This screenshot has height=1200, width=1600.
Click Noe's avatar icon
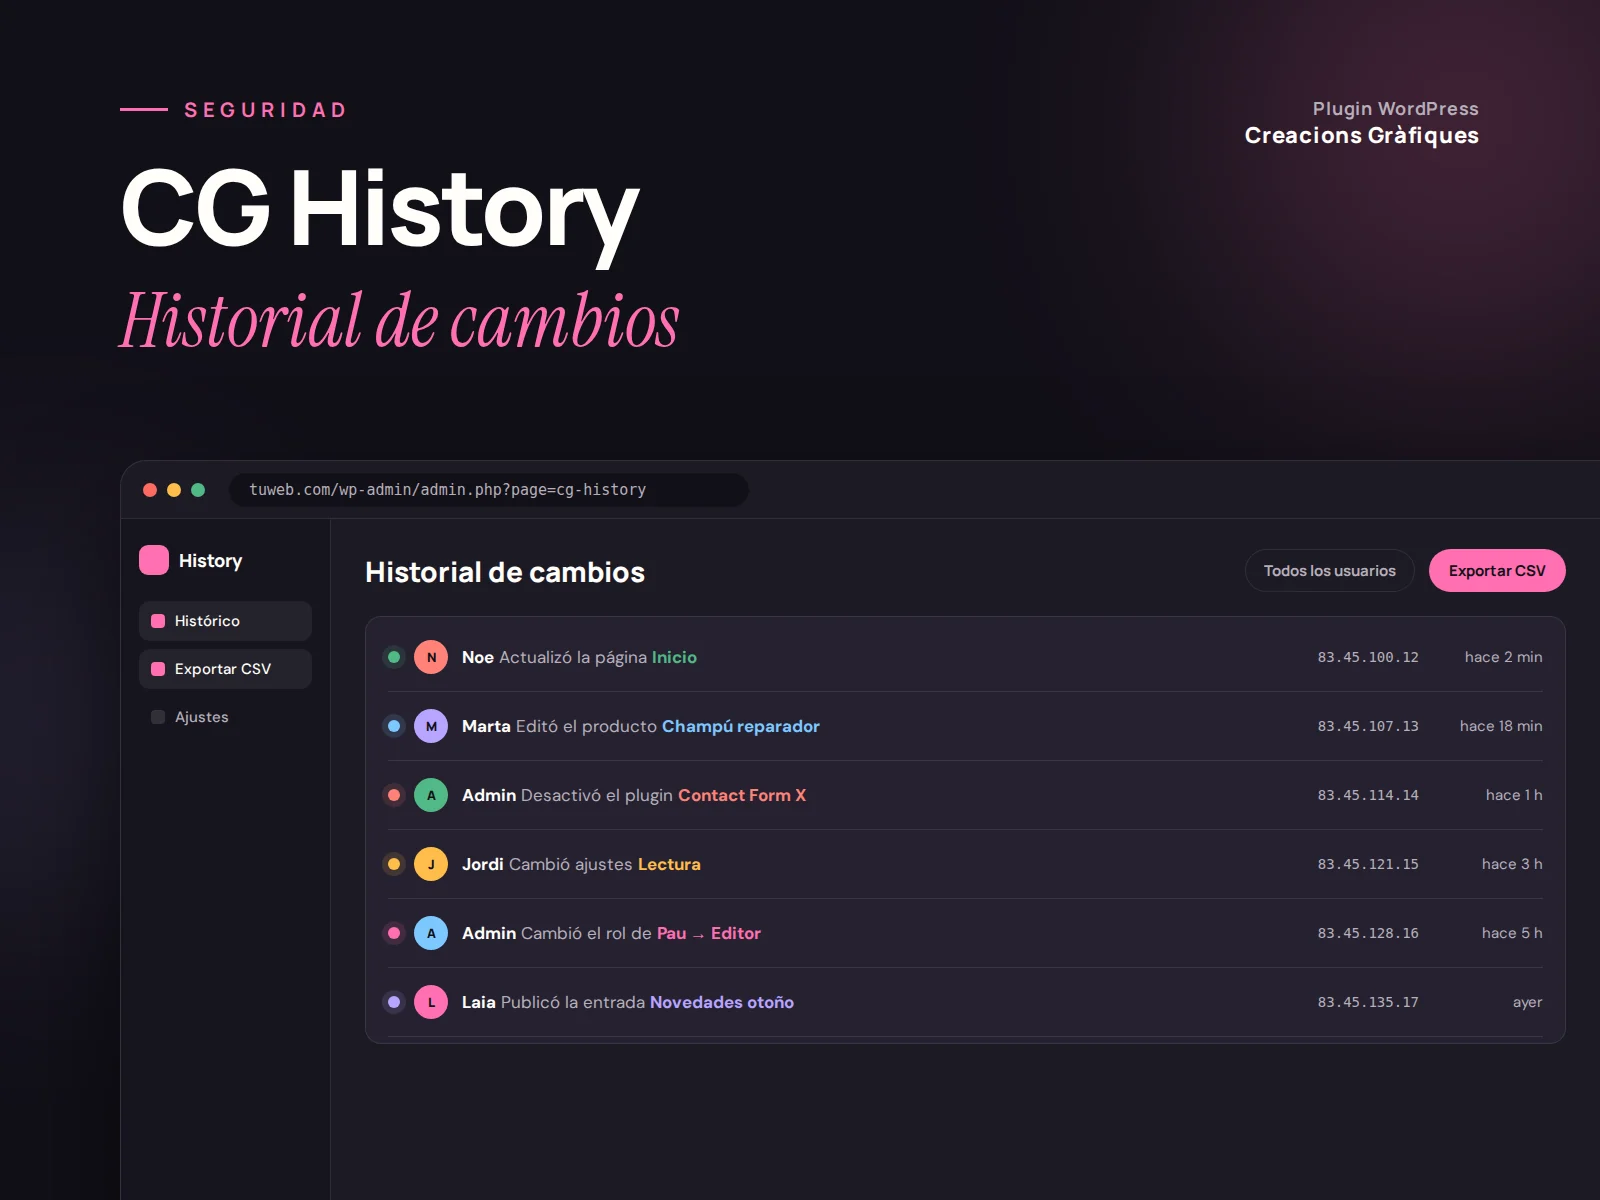(x=431, y=657)
